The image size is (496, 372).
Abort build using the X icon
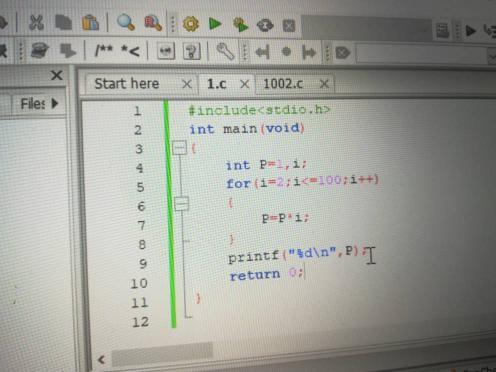click(289, 26)
